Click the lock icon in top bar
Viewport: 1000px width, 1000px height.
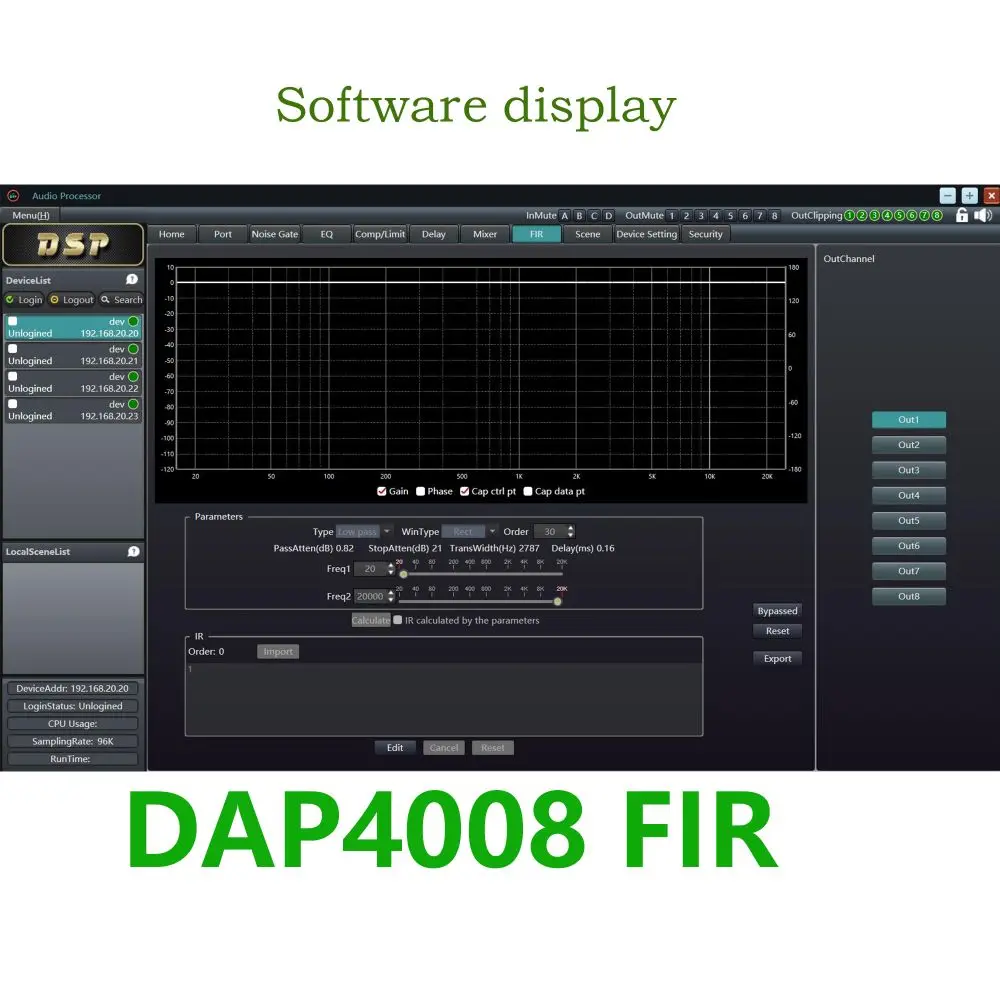[962, 216]
